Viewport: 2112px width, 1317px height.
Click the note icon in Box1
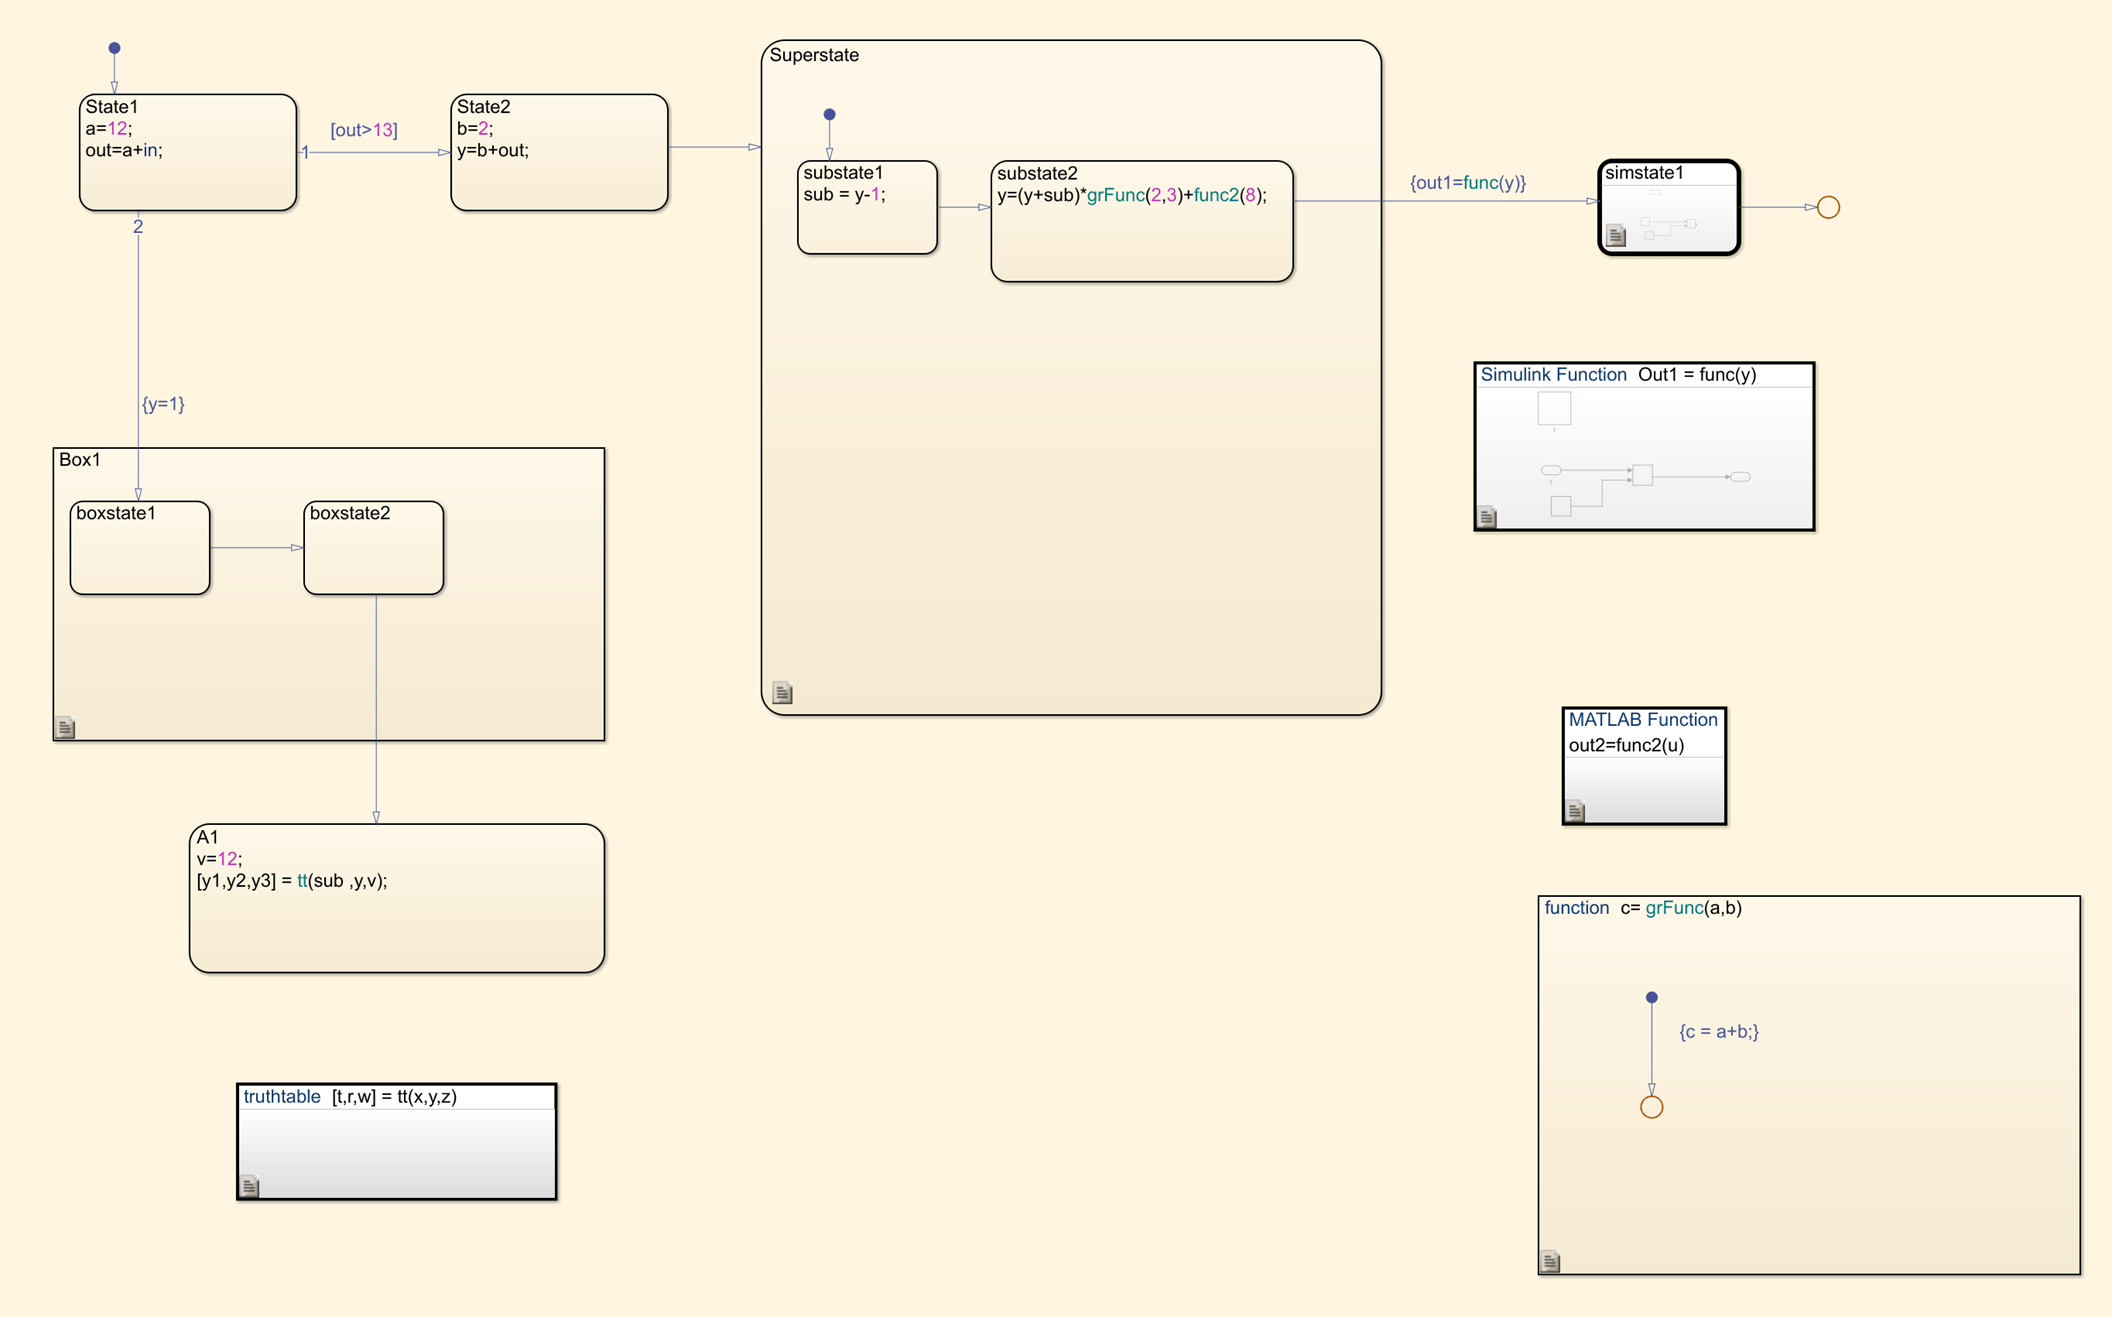coord(66,728)
